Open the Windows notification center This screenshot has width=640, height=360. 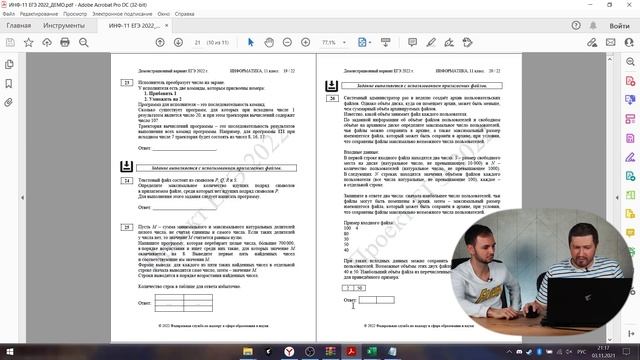pos(627,351)
